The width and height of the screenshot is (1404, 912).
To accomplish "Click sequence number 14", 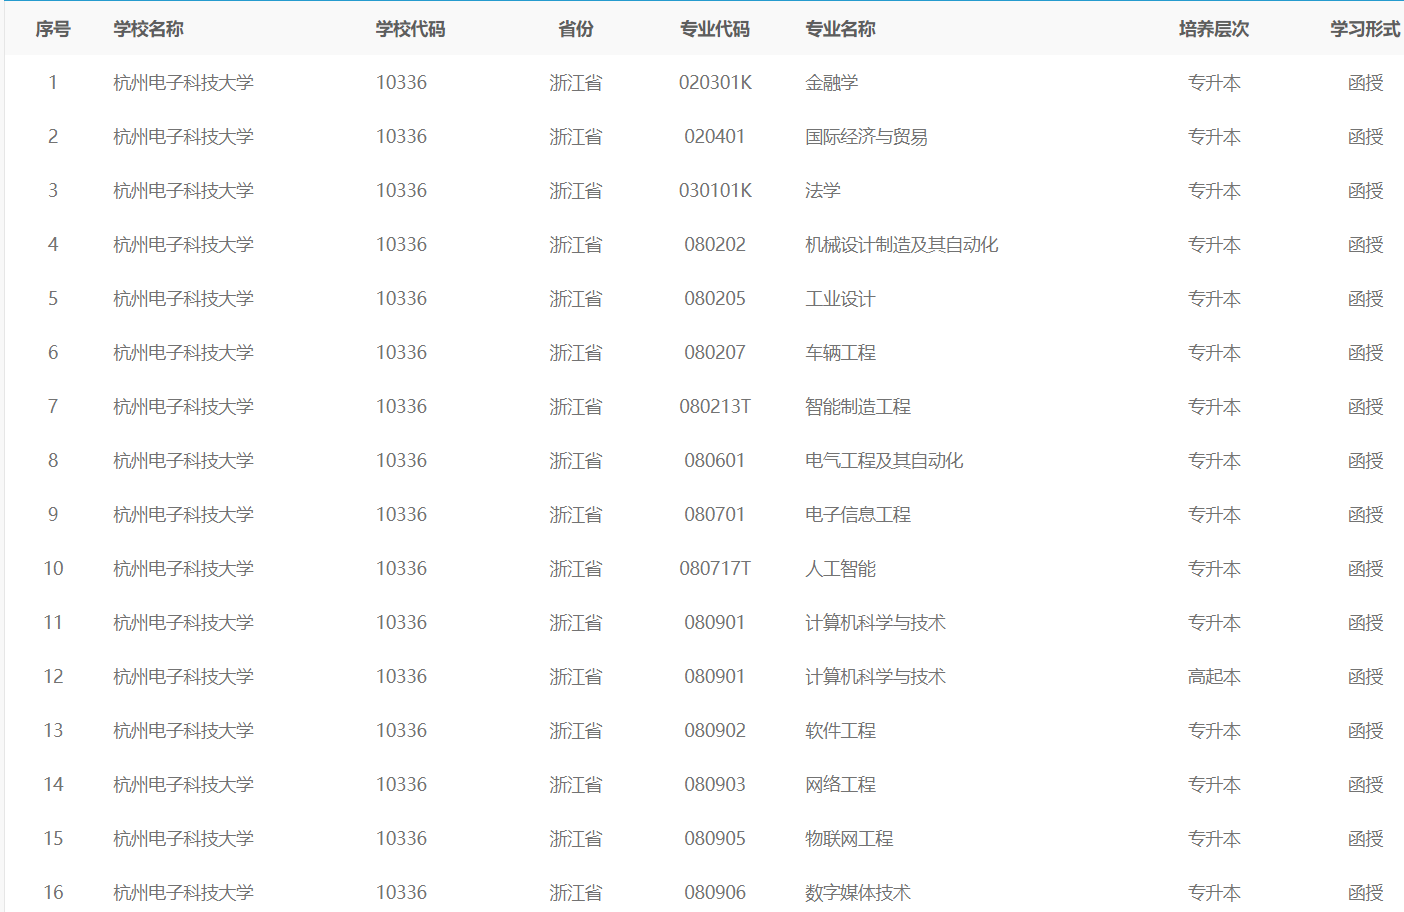I will click(x=53, y=785).
